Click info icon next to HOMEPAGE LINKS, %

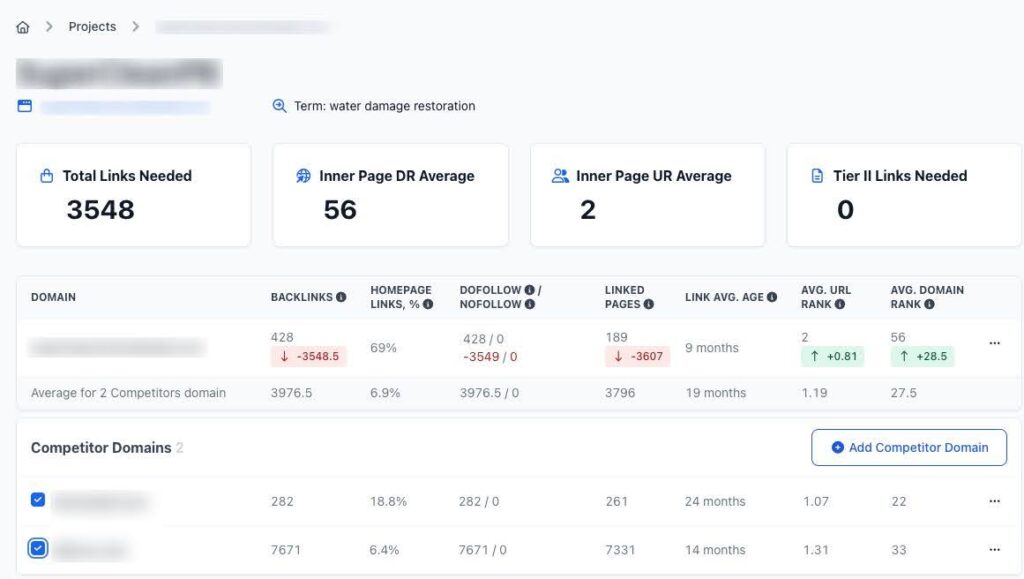point(426,304)
